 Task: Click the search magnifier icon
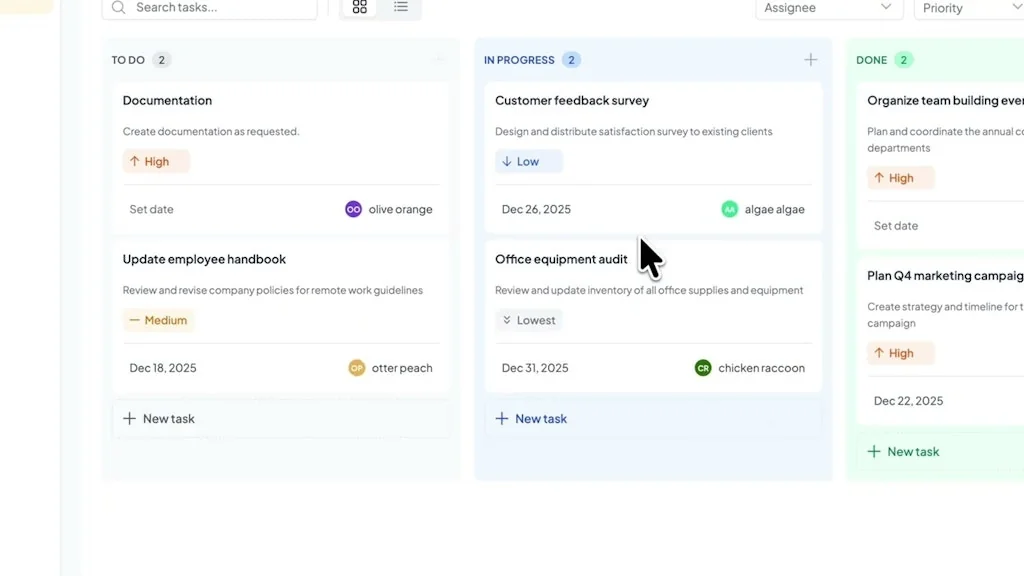click(x=117, y=8)
